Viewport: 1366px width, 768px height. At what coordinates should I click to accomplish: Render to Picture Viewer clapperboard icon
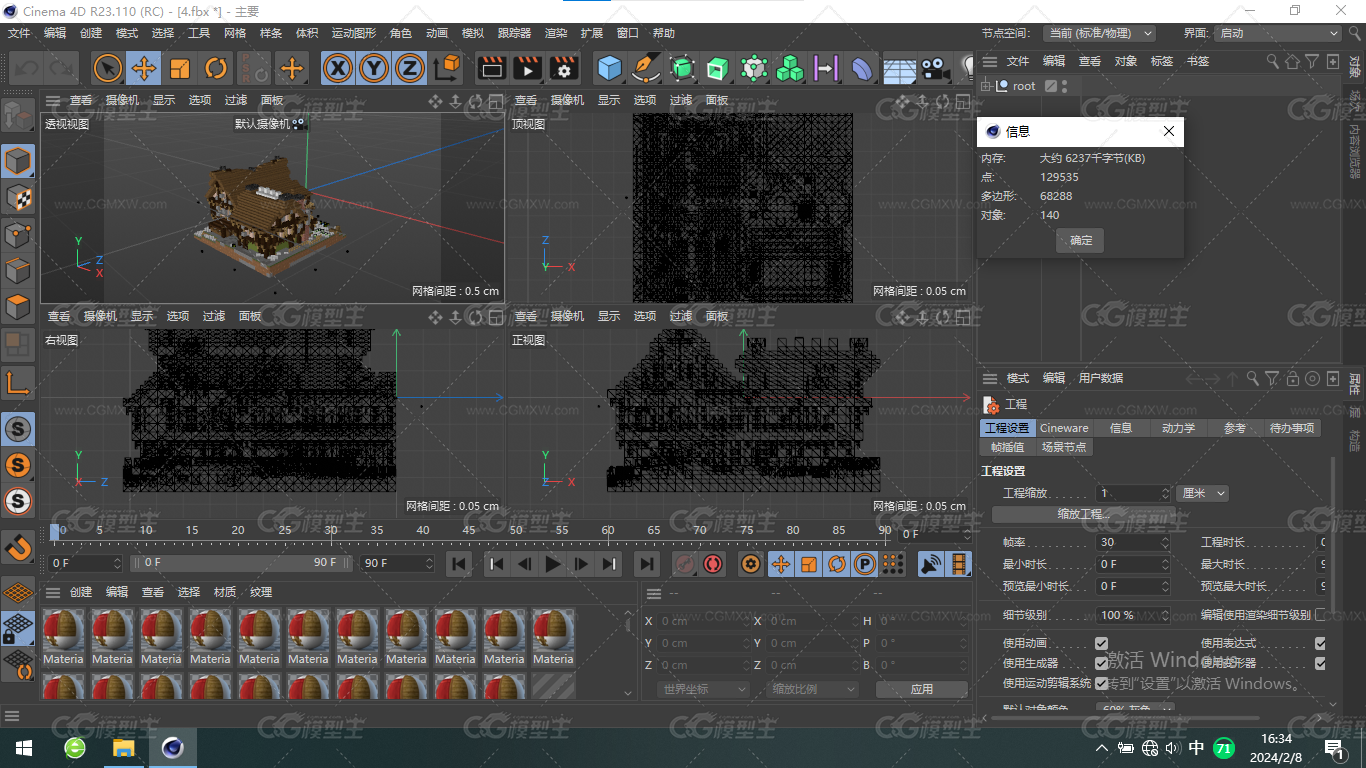[527, 68]
